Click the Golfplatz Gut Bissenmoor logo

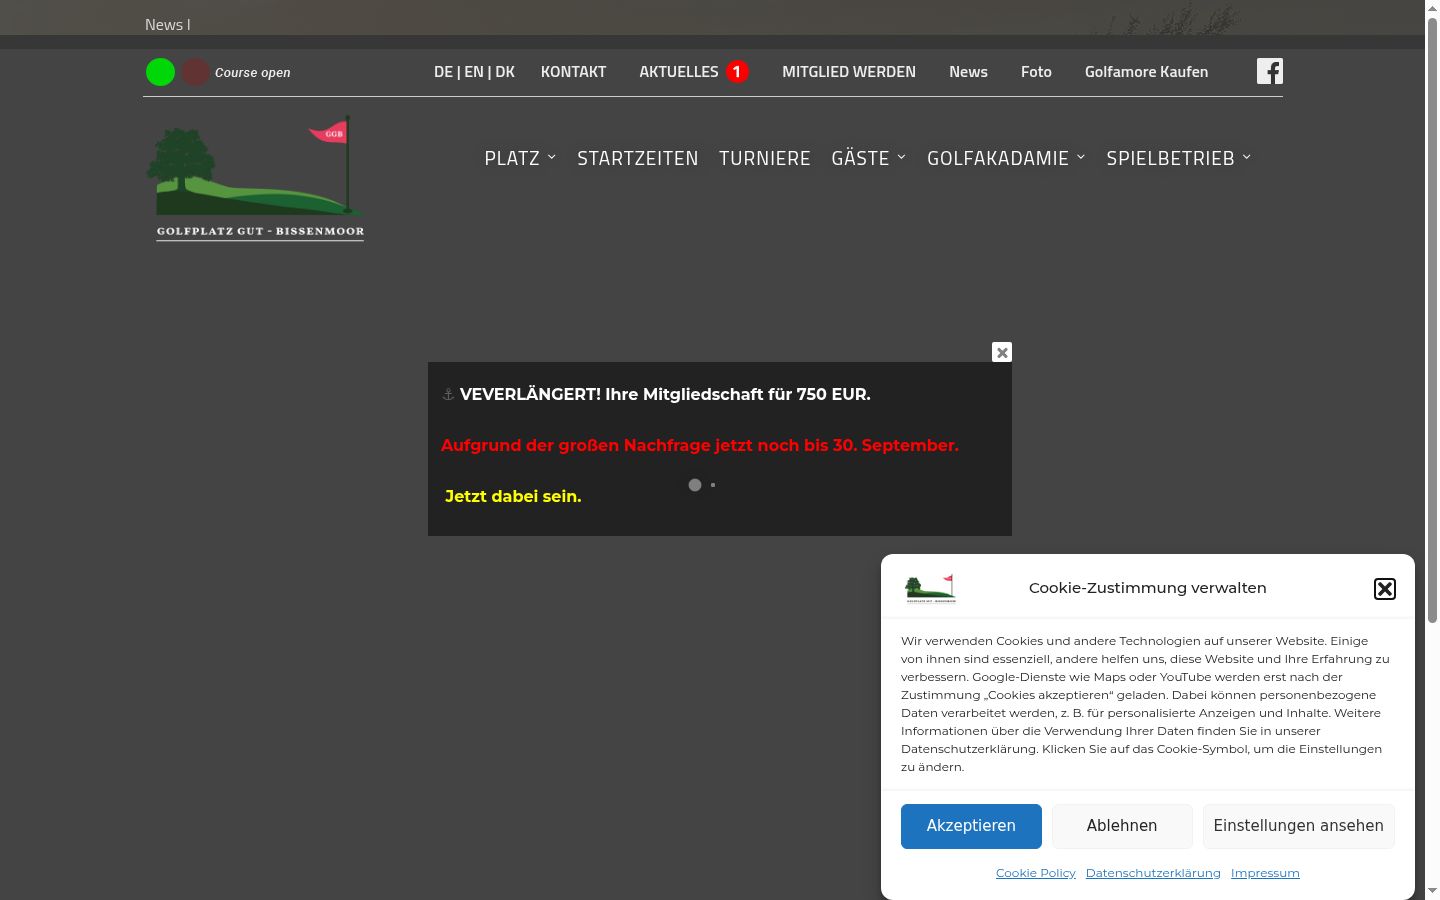tap(257, 178)
